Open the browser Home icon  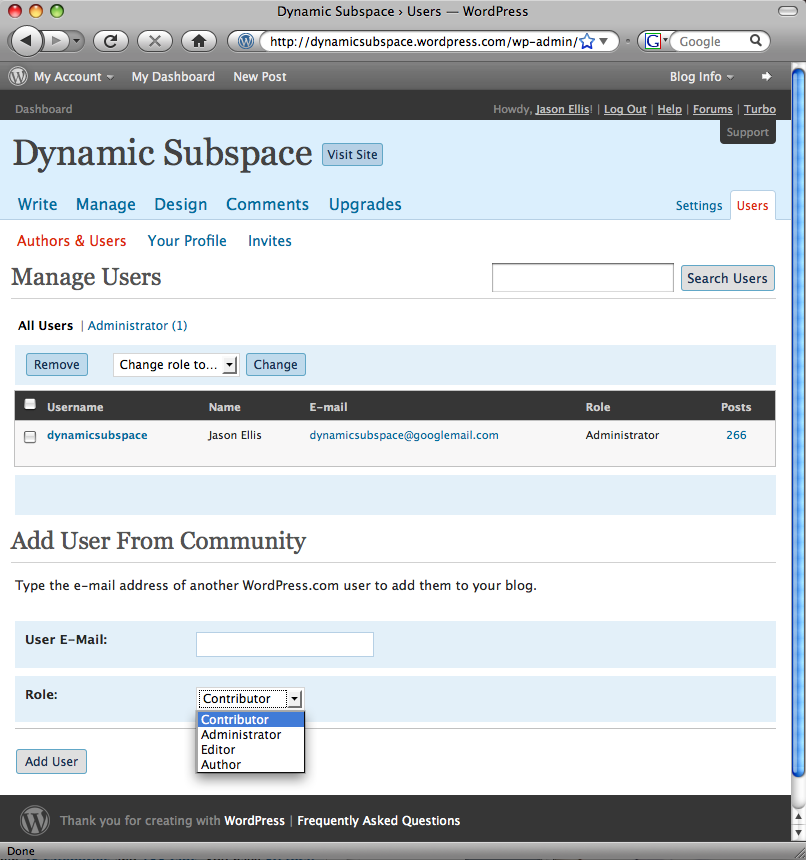click(x=199, y=41)
